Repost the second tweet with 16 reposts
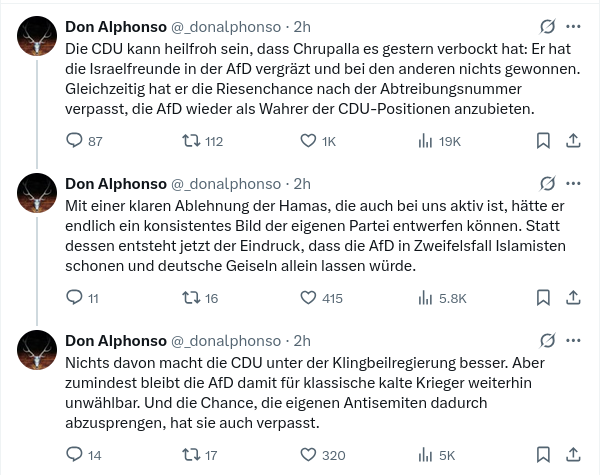600x475 pixels. click(x=189, y=298)
